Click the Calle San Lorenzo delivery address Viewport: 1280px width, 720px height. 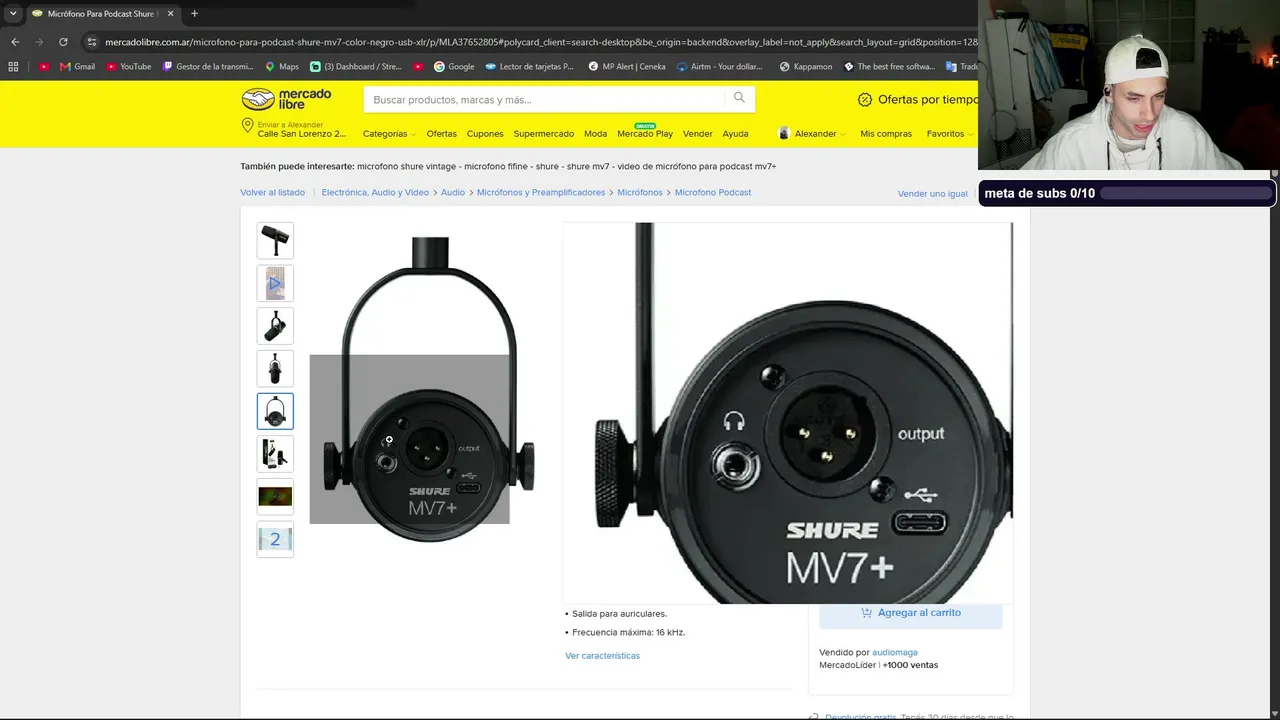pos(302,134)
